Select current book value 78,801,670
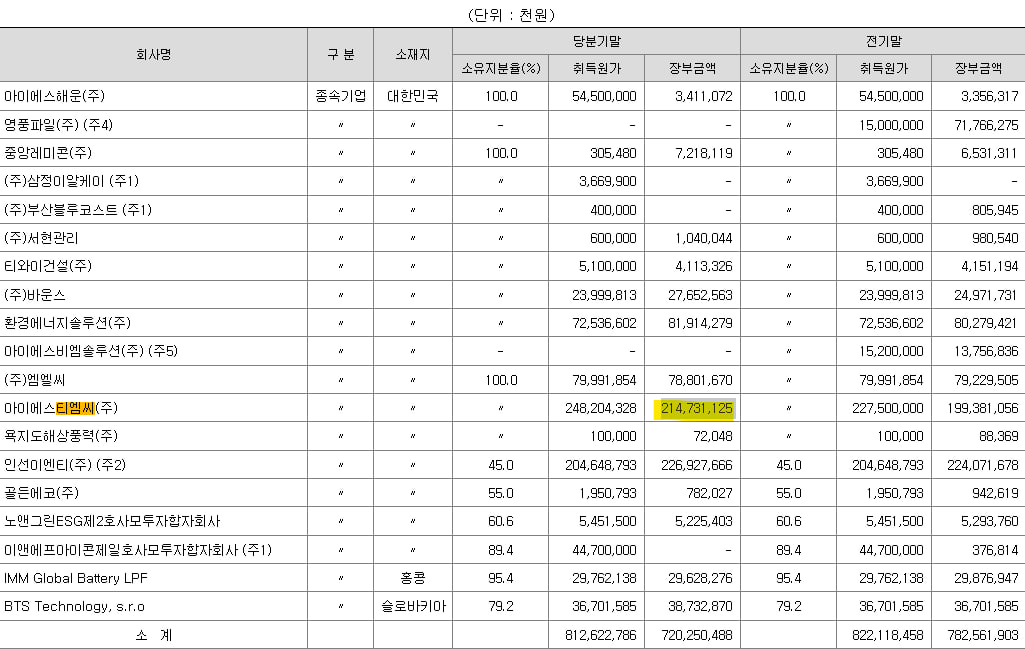1025x649 pixels. 700,380
